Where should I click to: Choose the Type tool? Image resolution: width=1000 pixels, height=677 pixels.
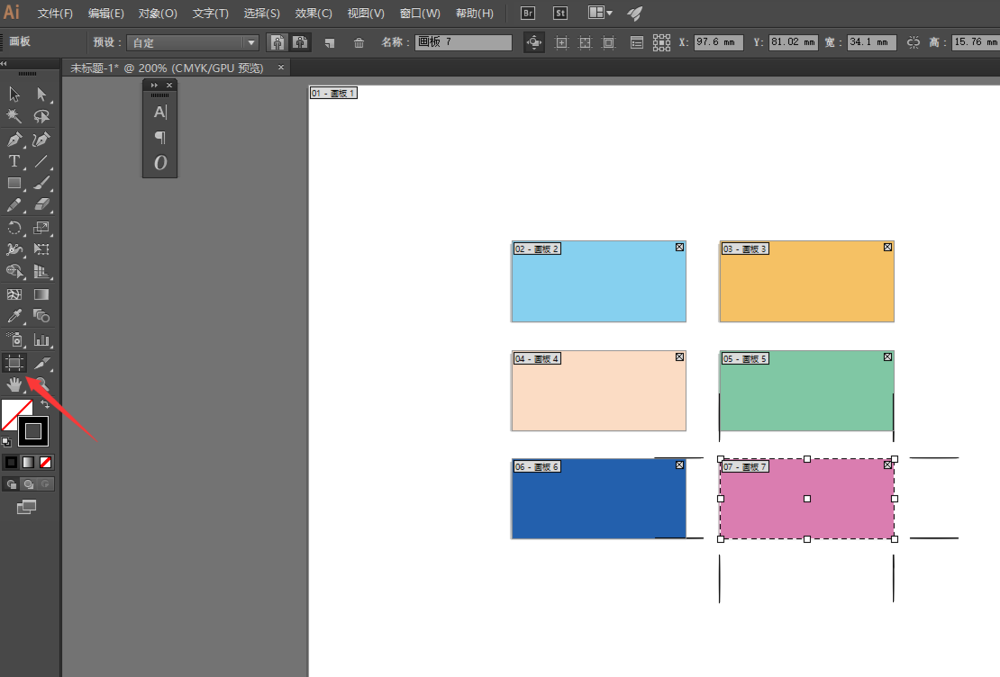coord(14,161)
